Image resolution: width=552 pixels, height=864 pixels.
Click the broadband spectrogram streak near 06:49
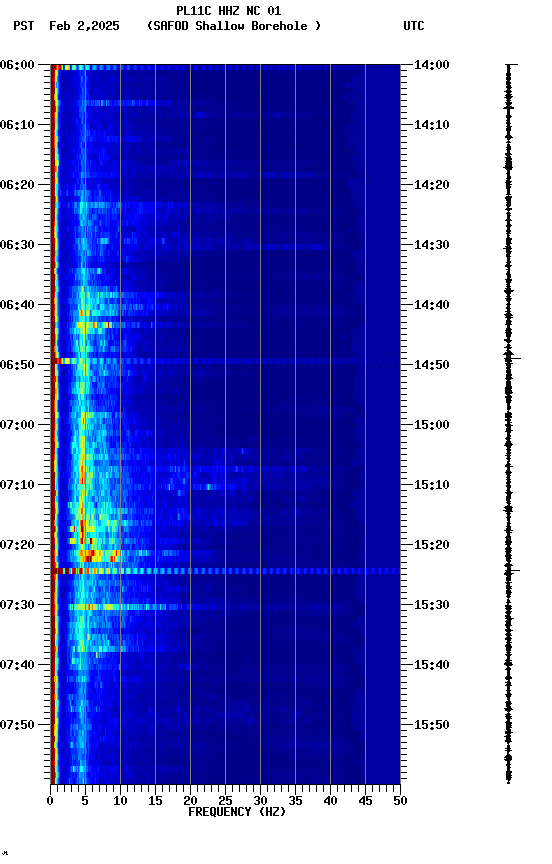pos(225,361)
